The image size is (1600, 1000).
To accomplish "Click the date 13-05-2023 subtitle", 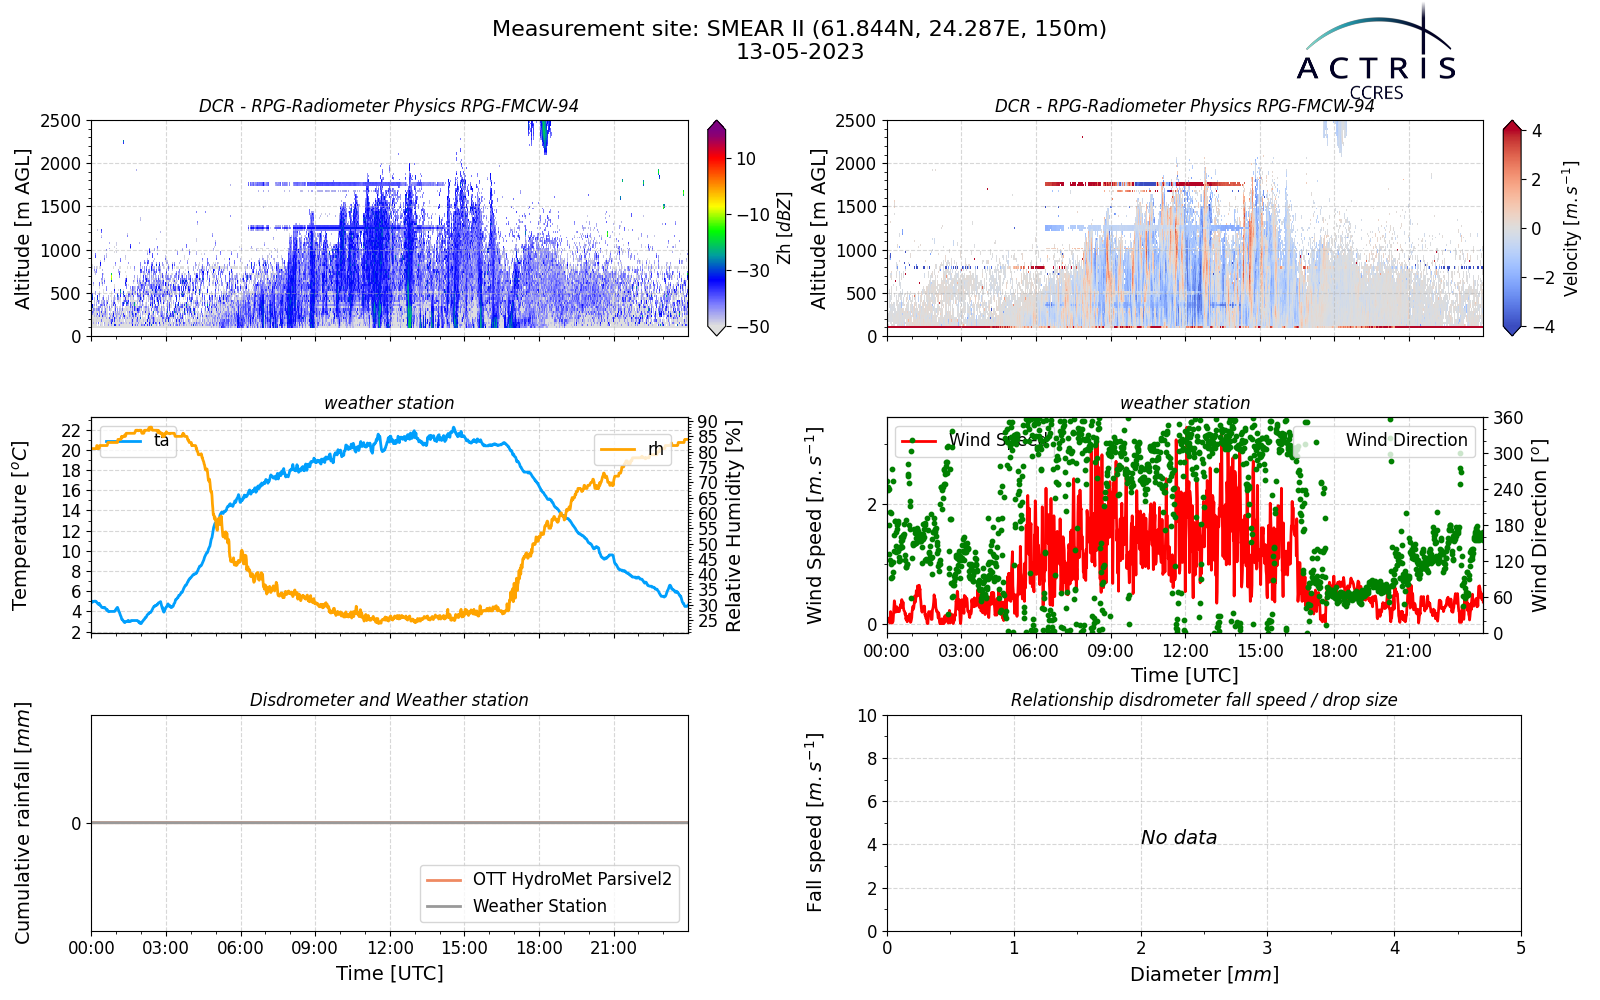I will point(800,52).
